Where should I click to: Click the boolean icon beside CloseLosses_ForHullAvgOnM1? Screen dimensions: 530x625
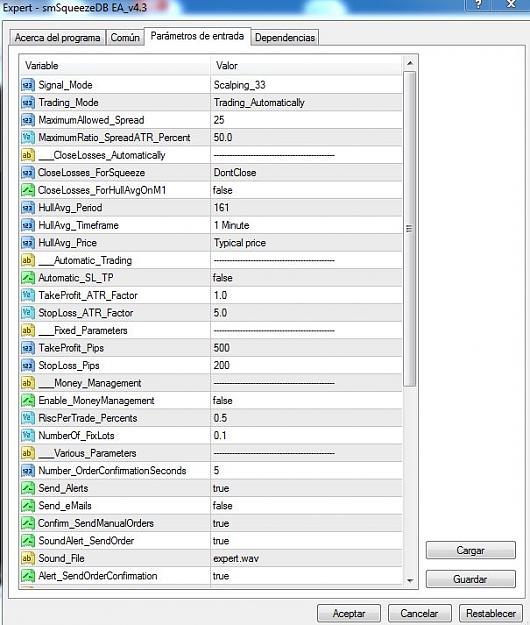click(x=28, y=190)
